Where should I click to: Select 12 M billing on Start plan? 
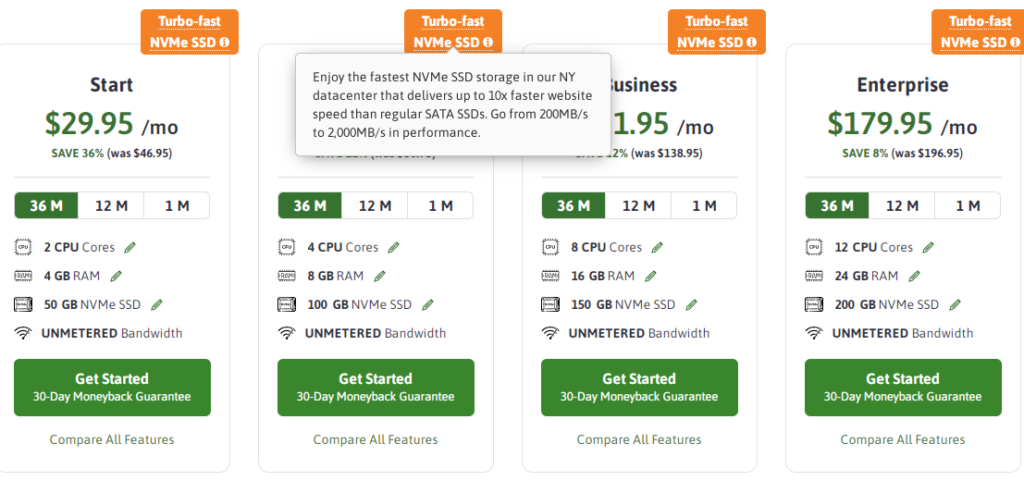(x=111, y=206)
